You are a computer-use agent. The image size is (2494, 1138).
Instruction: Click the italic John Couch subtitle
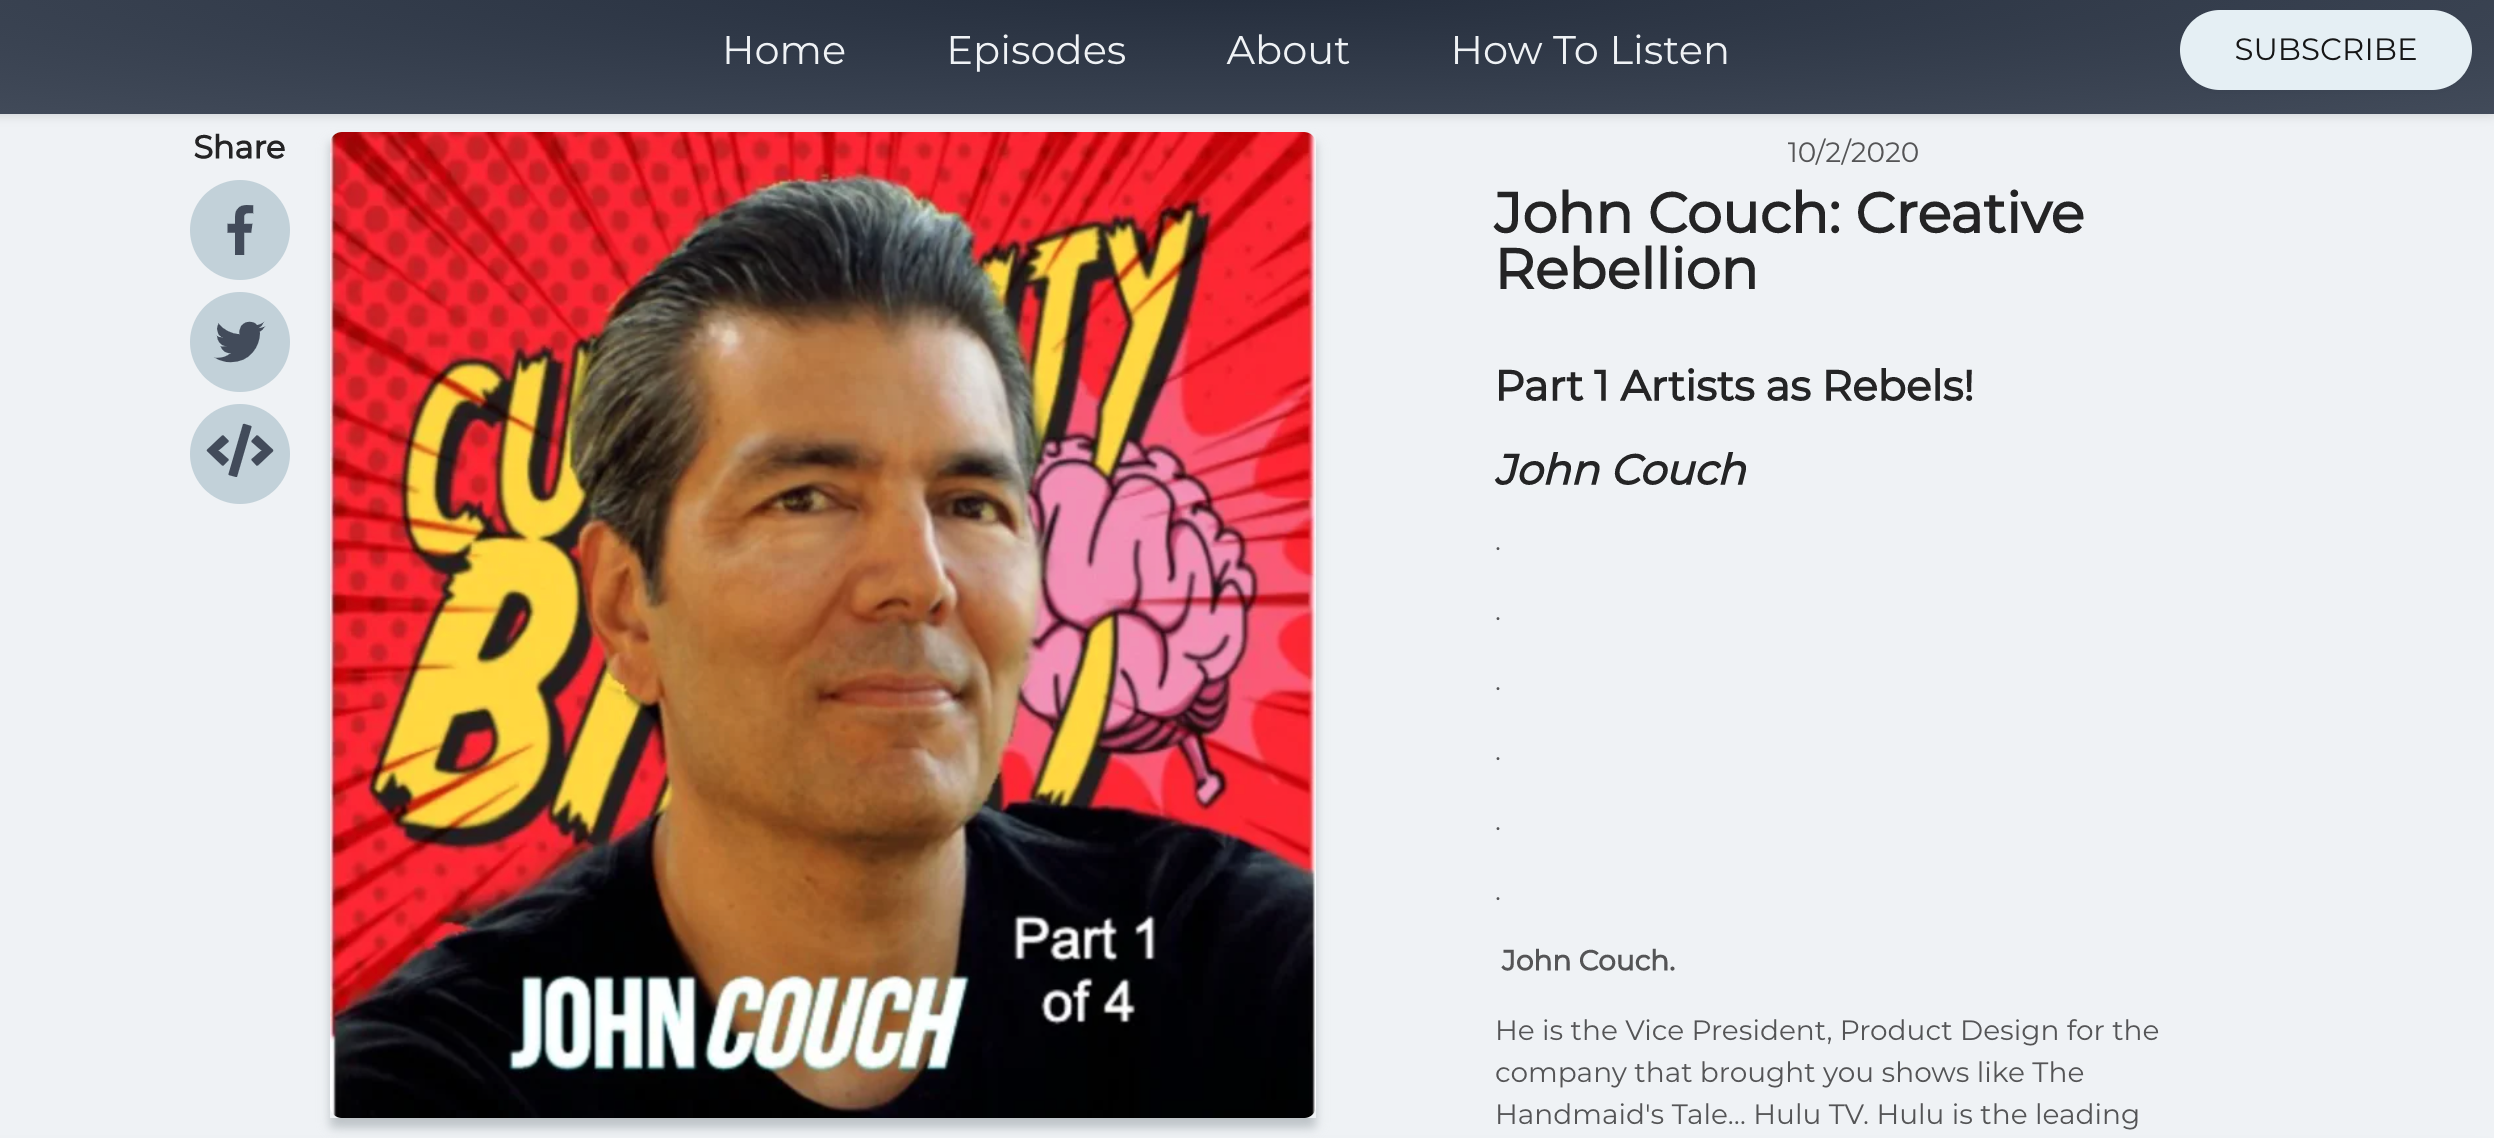(x=1621, y=470)
